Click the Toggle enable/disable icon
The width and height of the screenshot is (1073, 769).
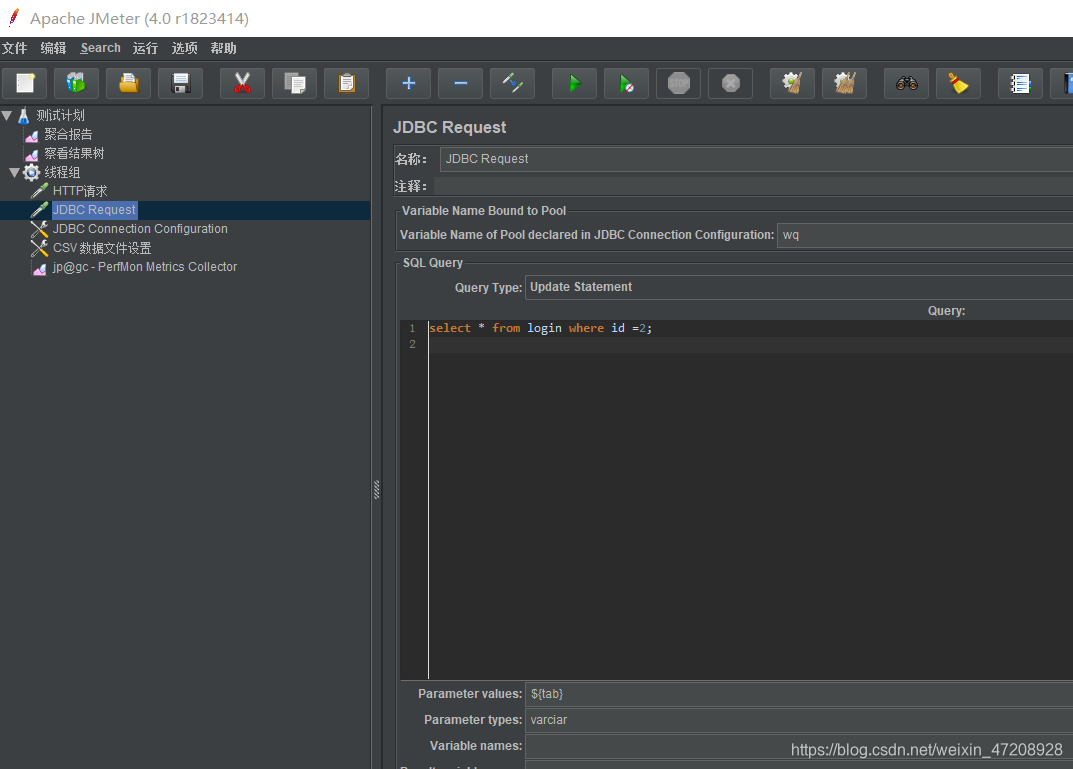[513, 83]
